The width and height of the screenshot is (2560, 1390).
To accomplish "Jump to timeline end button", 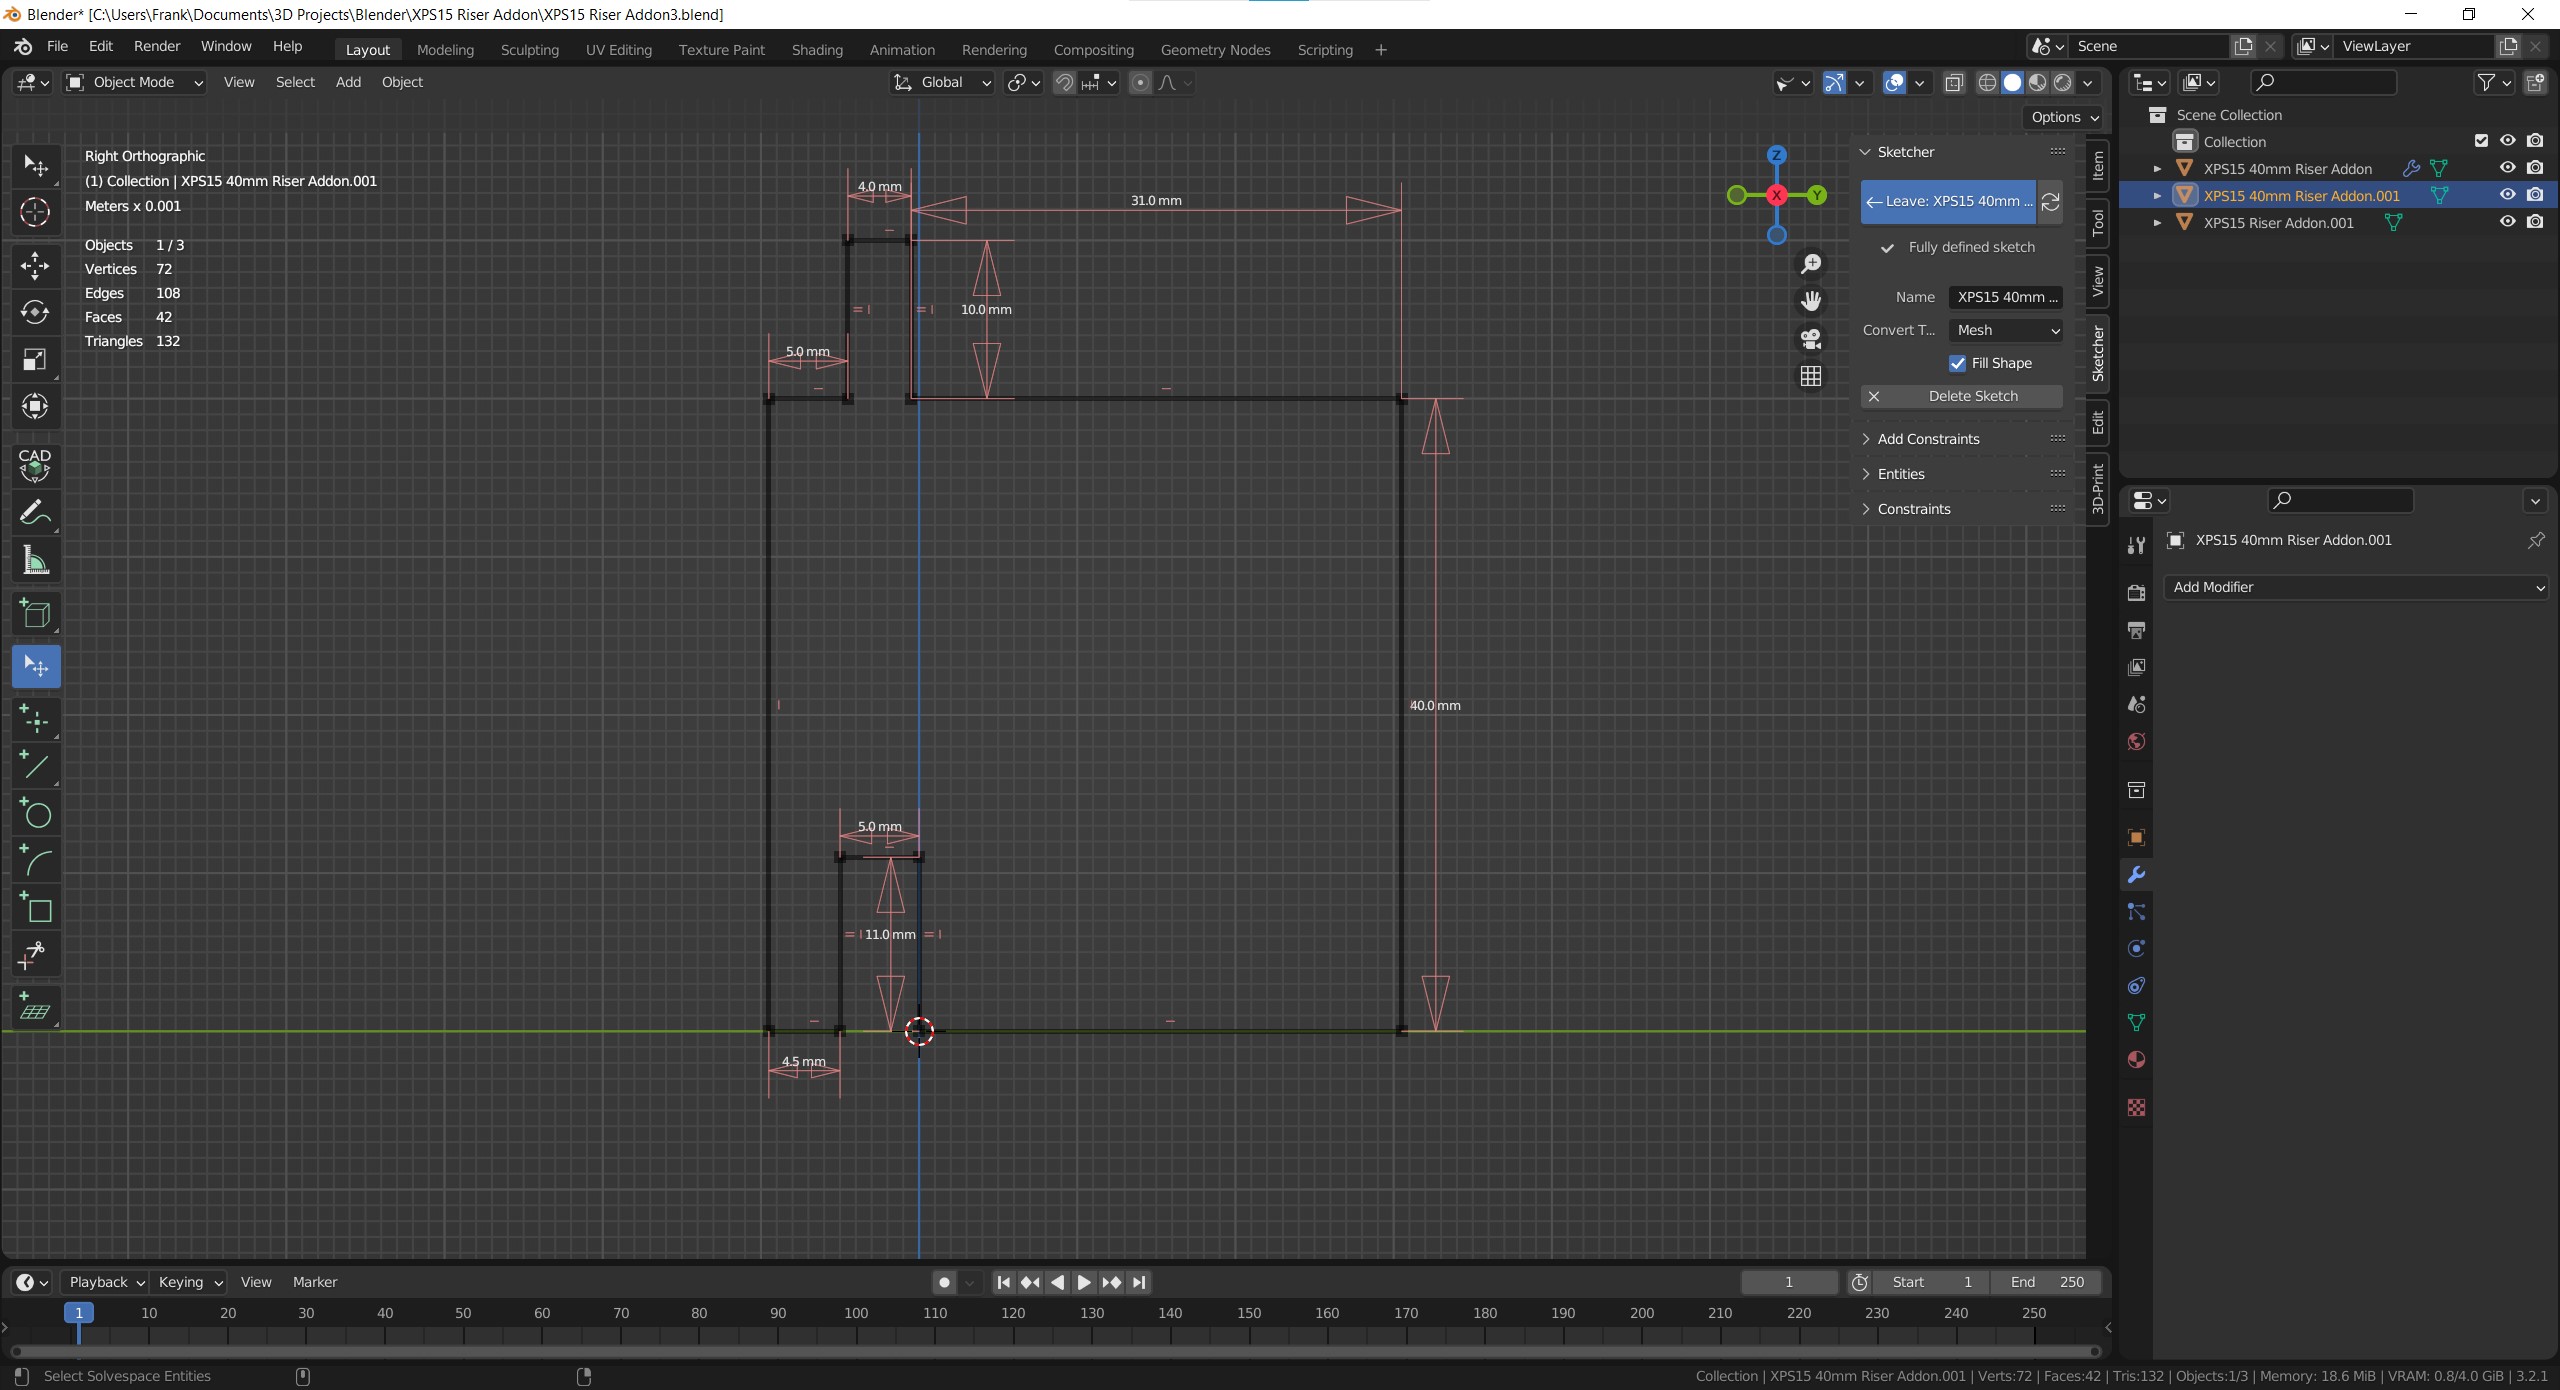I will [1139, 1282].
